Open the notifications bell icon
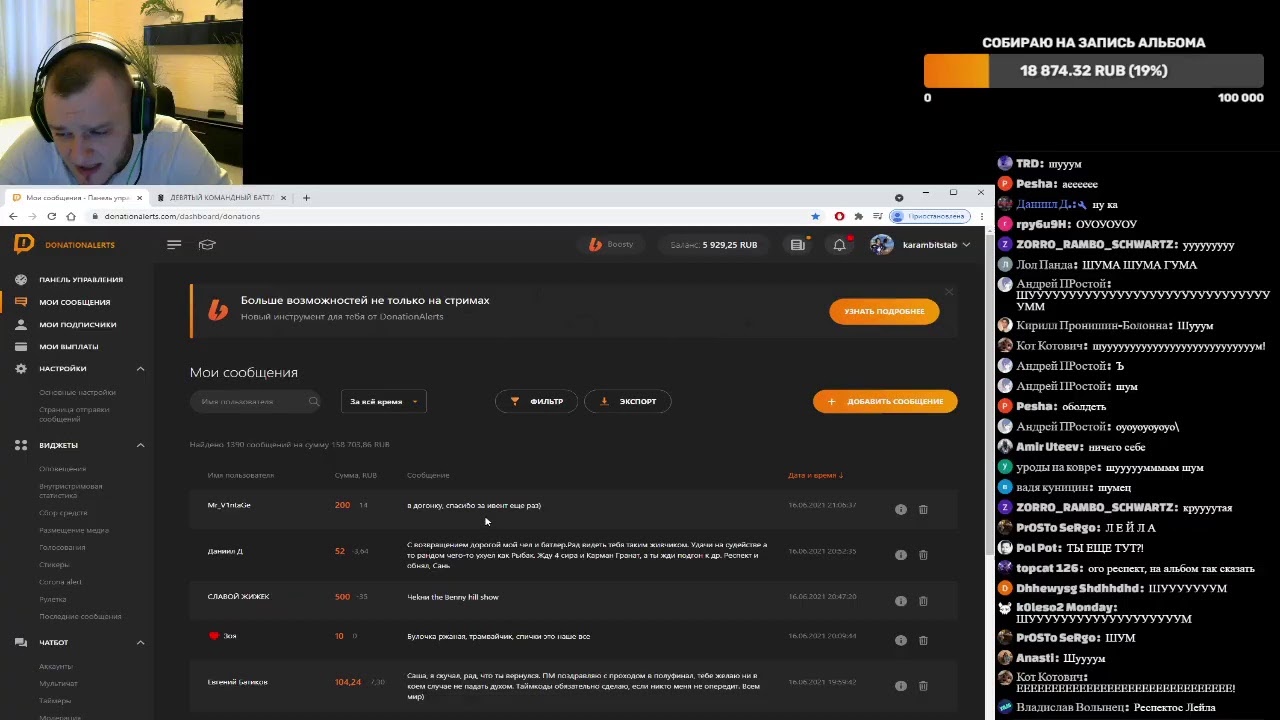The width and height of the screenshot is (1280, 720). point(839,245)
